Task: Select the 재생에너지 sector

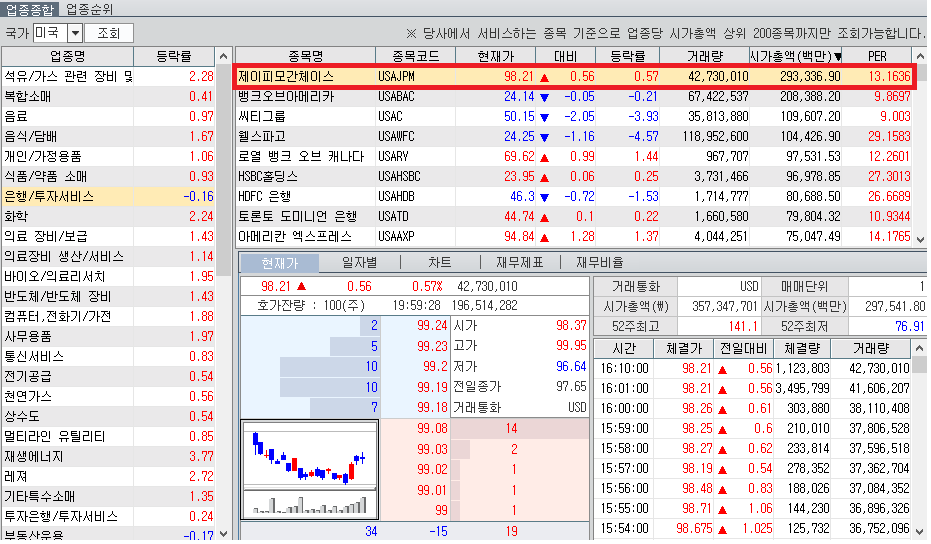Action: 109,456
